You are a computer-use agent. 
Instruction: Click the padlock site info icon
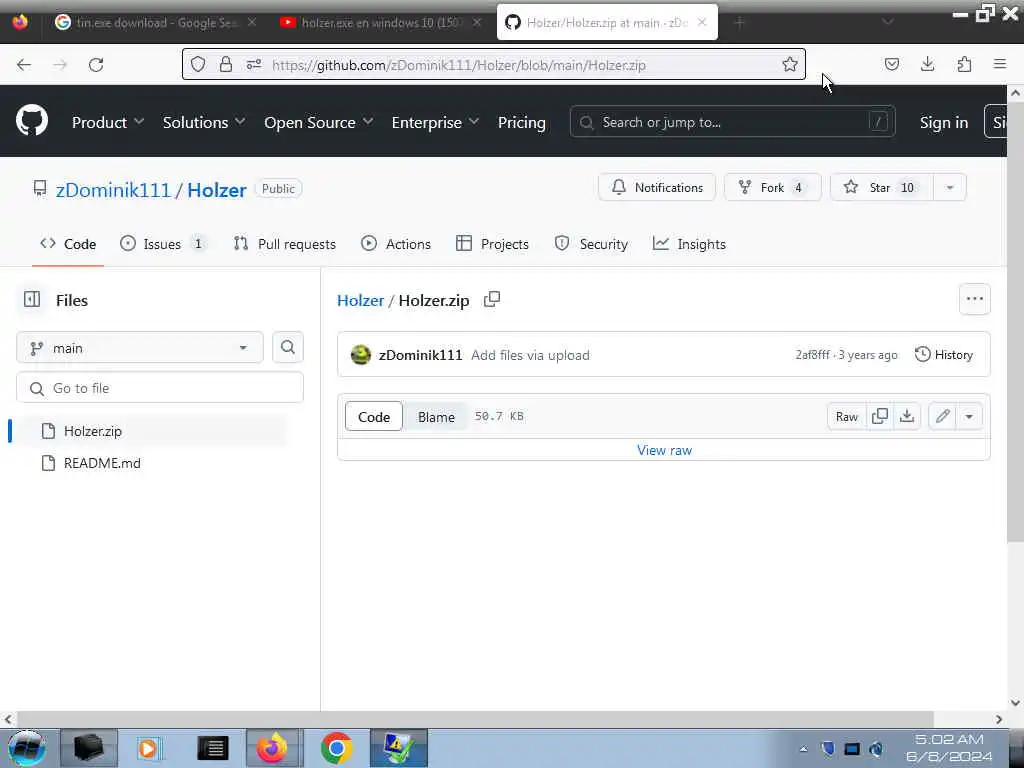coord(226,64)
